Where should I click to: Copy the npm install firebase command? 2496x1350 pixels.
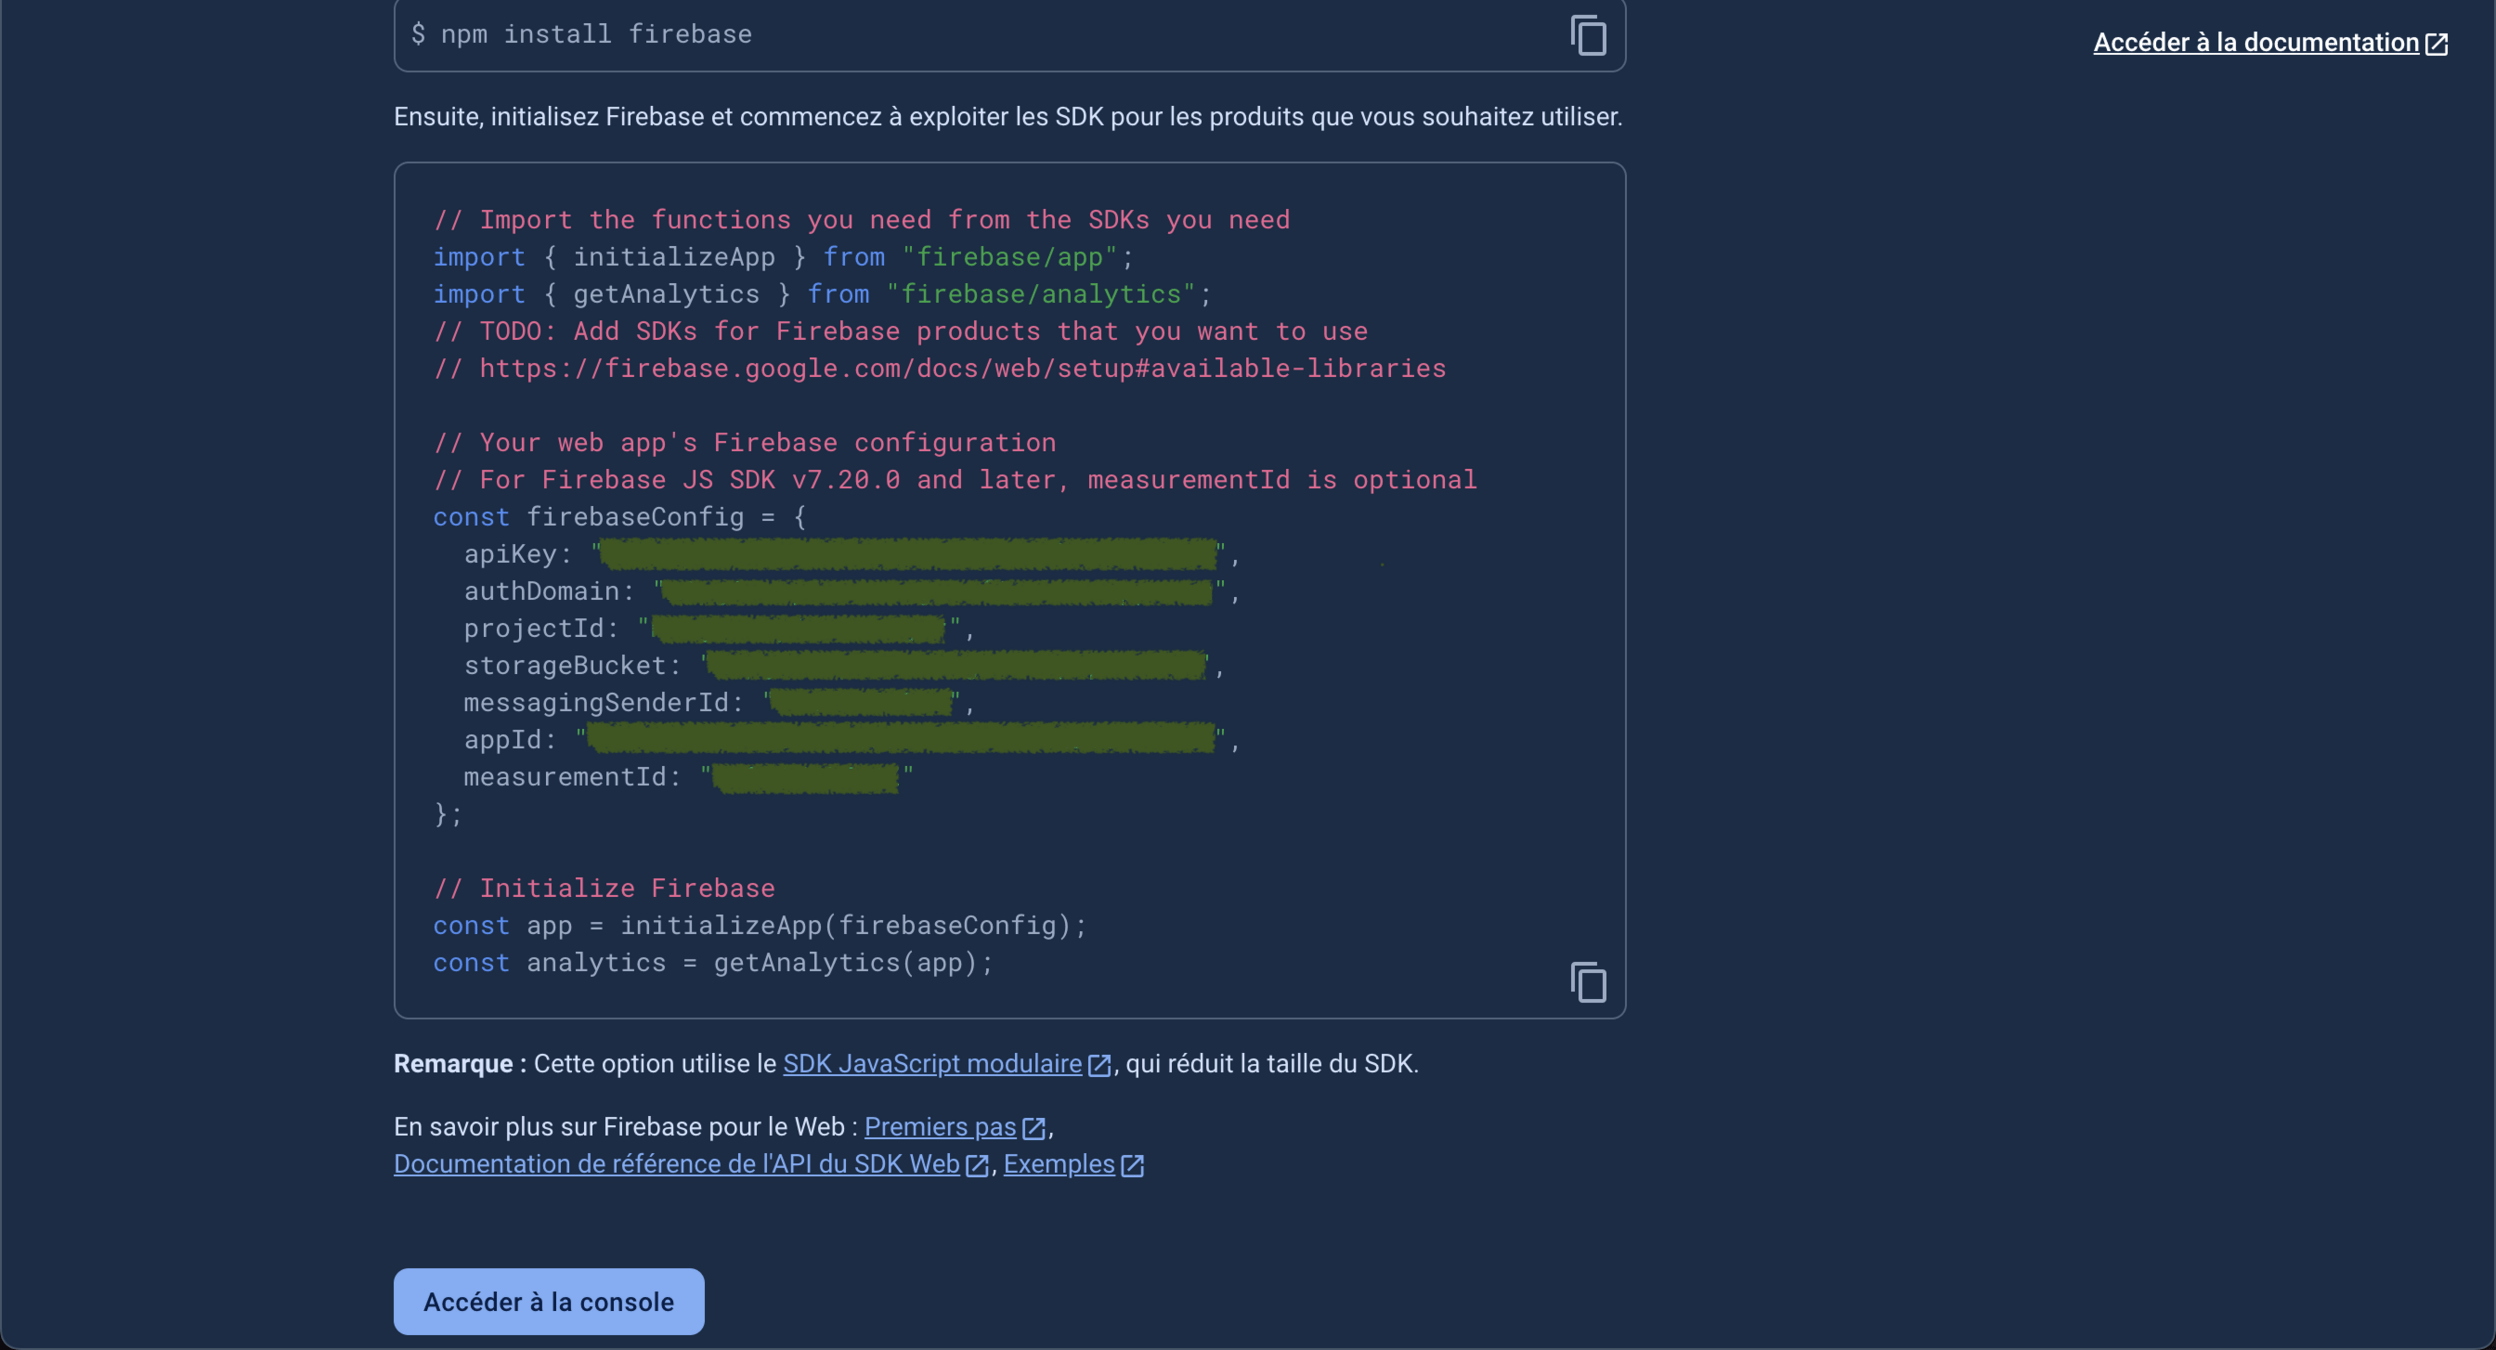coord(1588,36)
